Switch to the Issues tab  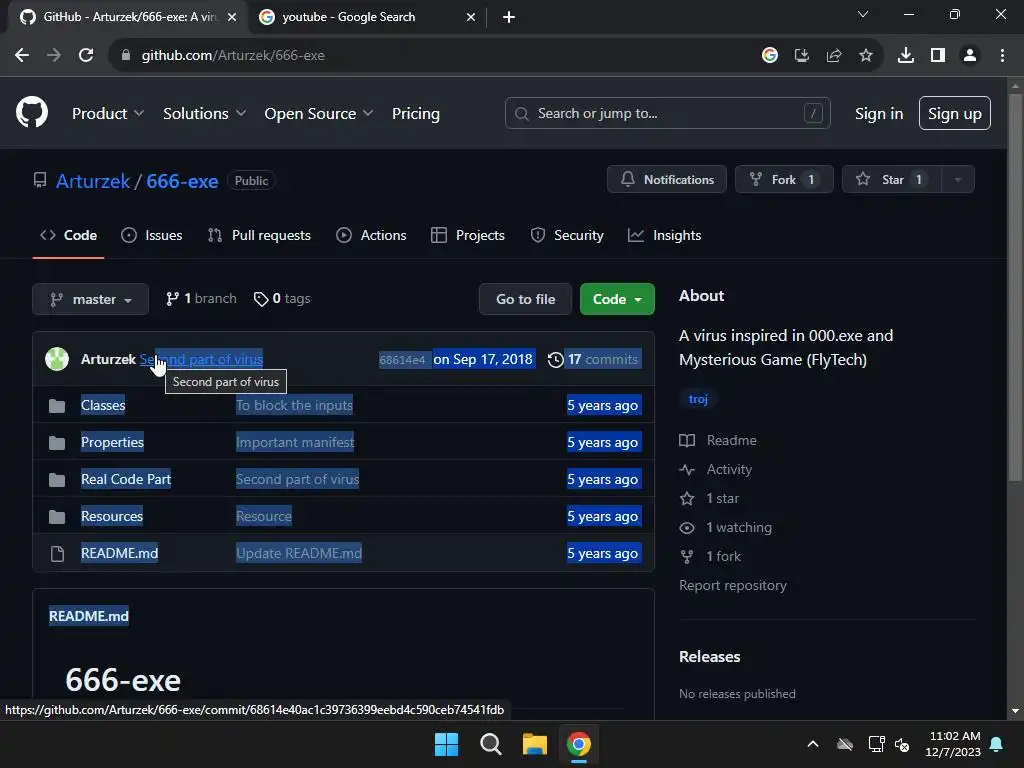tap(152, 235)
